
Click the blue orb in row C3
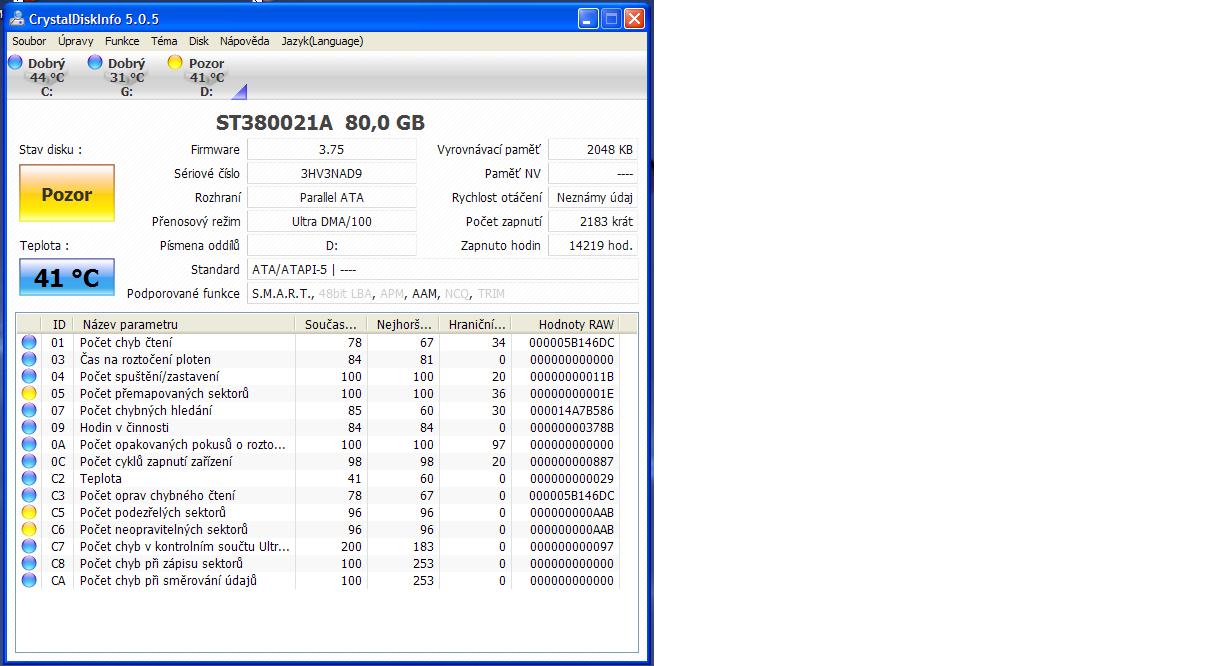29,495
